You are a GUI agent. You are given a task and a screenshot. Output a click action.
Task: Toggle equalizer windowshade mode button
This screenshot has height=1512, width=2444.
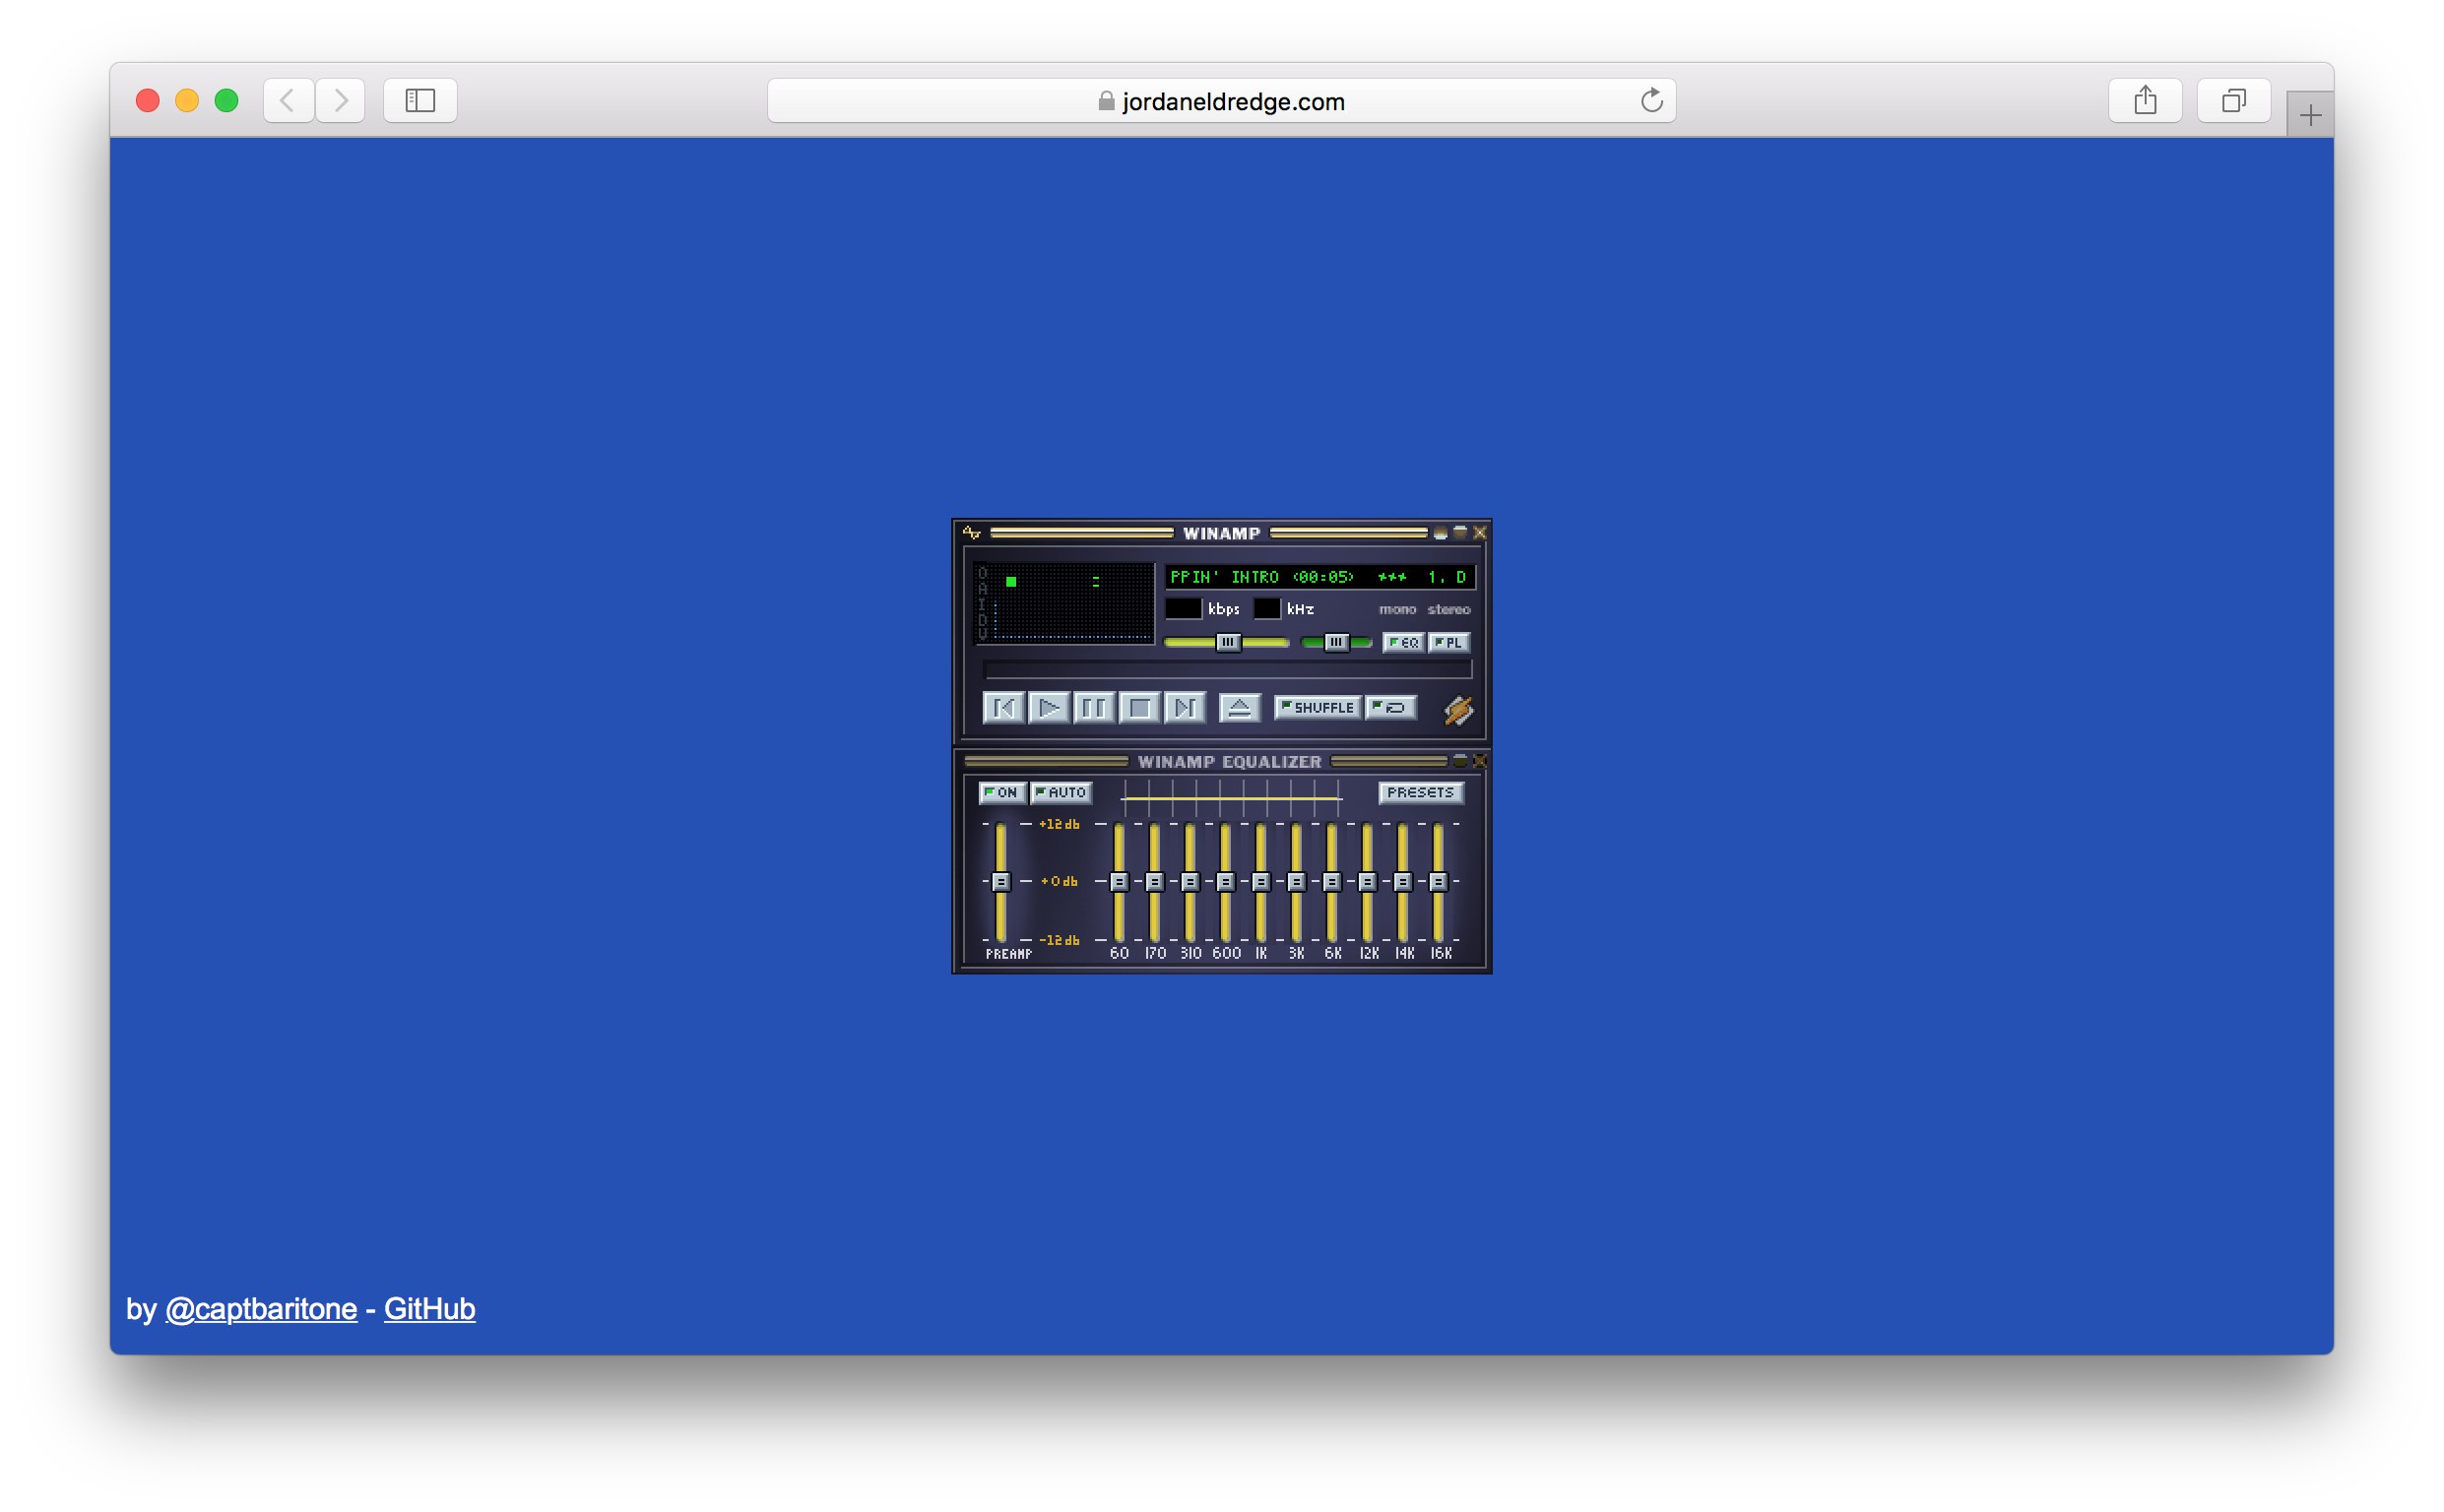pos(1460,761)
